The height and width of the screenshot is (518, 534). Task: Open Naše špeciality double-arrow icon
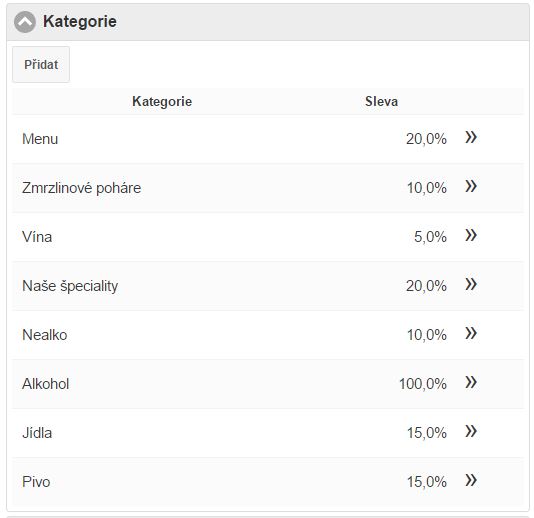(471, 285)
